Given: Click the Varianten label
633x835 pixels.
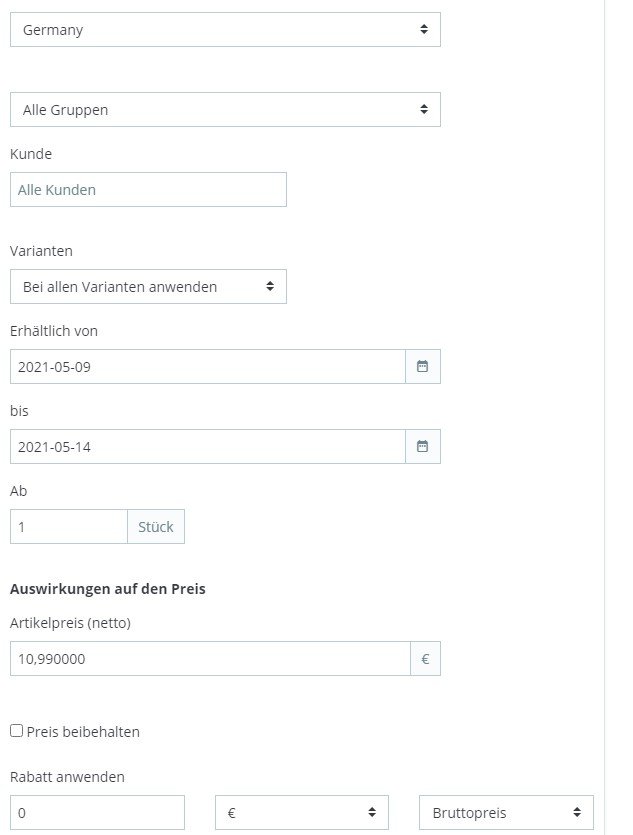Looking at the screenshot, I should pos(41,251).
